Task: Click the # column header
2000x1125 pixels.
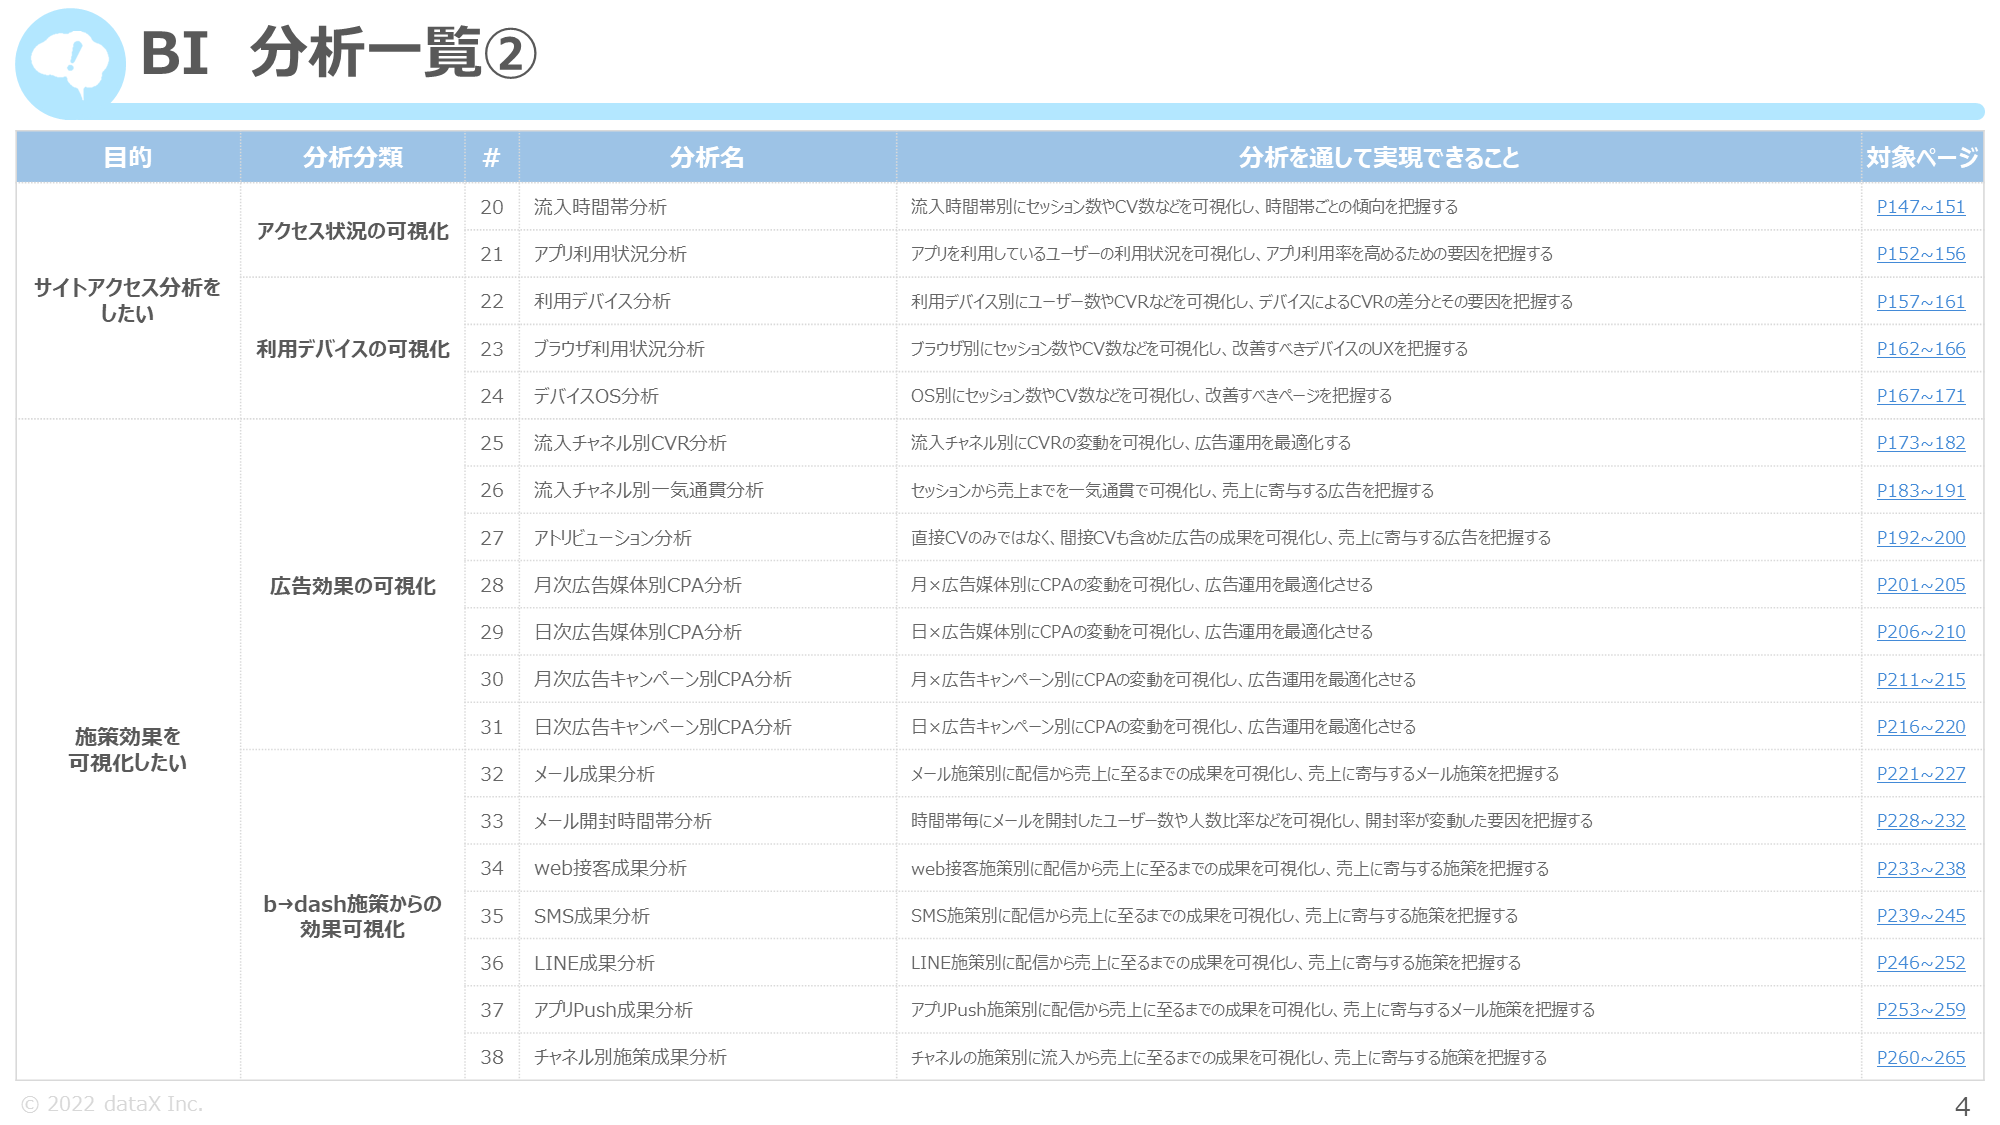Action: click(492, 157)
